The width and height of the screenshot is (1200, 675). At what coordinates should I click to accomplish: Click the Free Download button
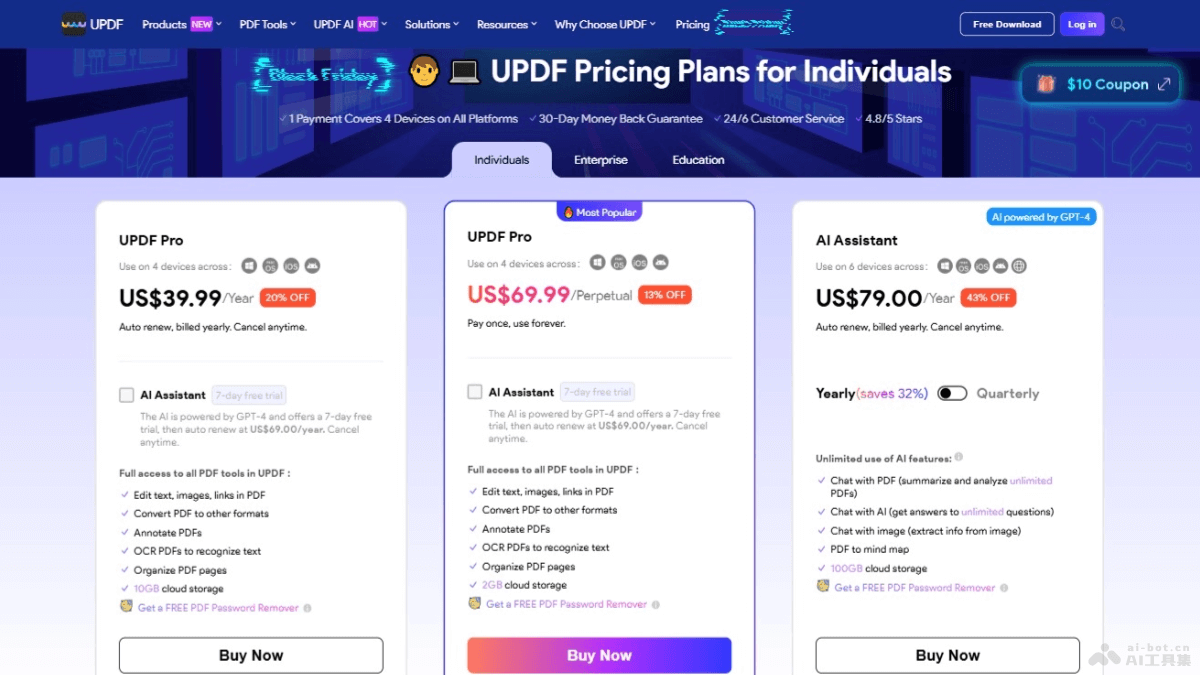(1006, 23)
